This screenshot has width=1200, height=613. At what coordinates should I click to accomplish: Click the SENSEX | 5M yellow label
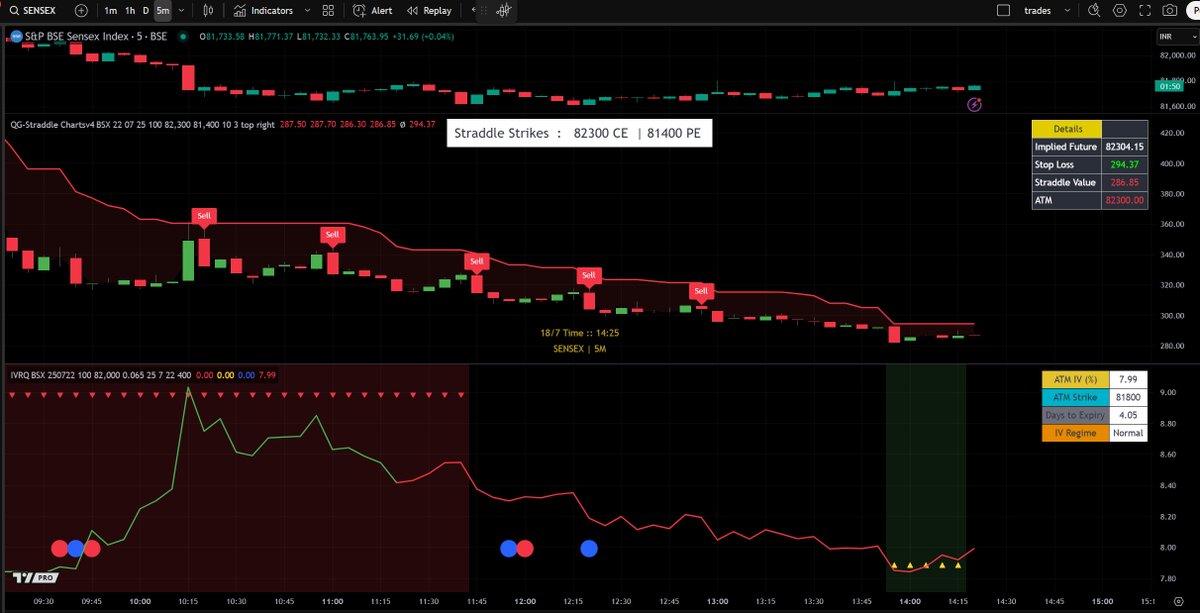point(580,349)
